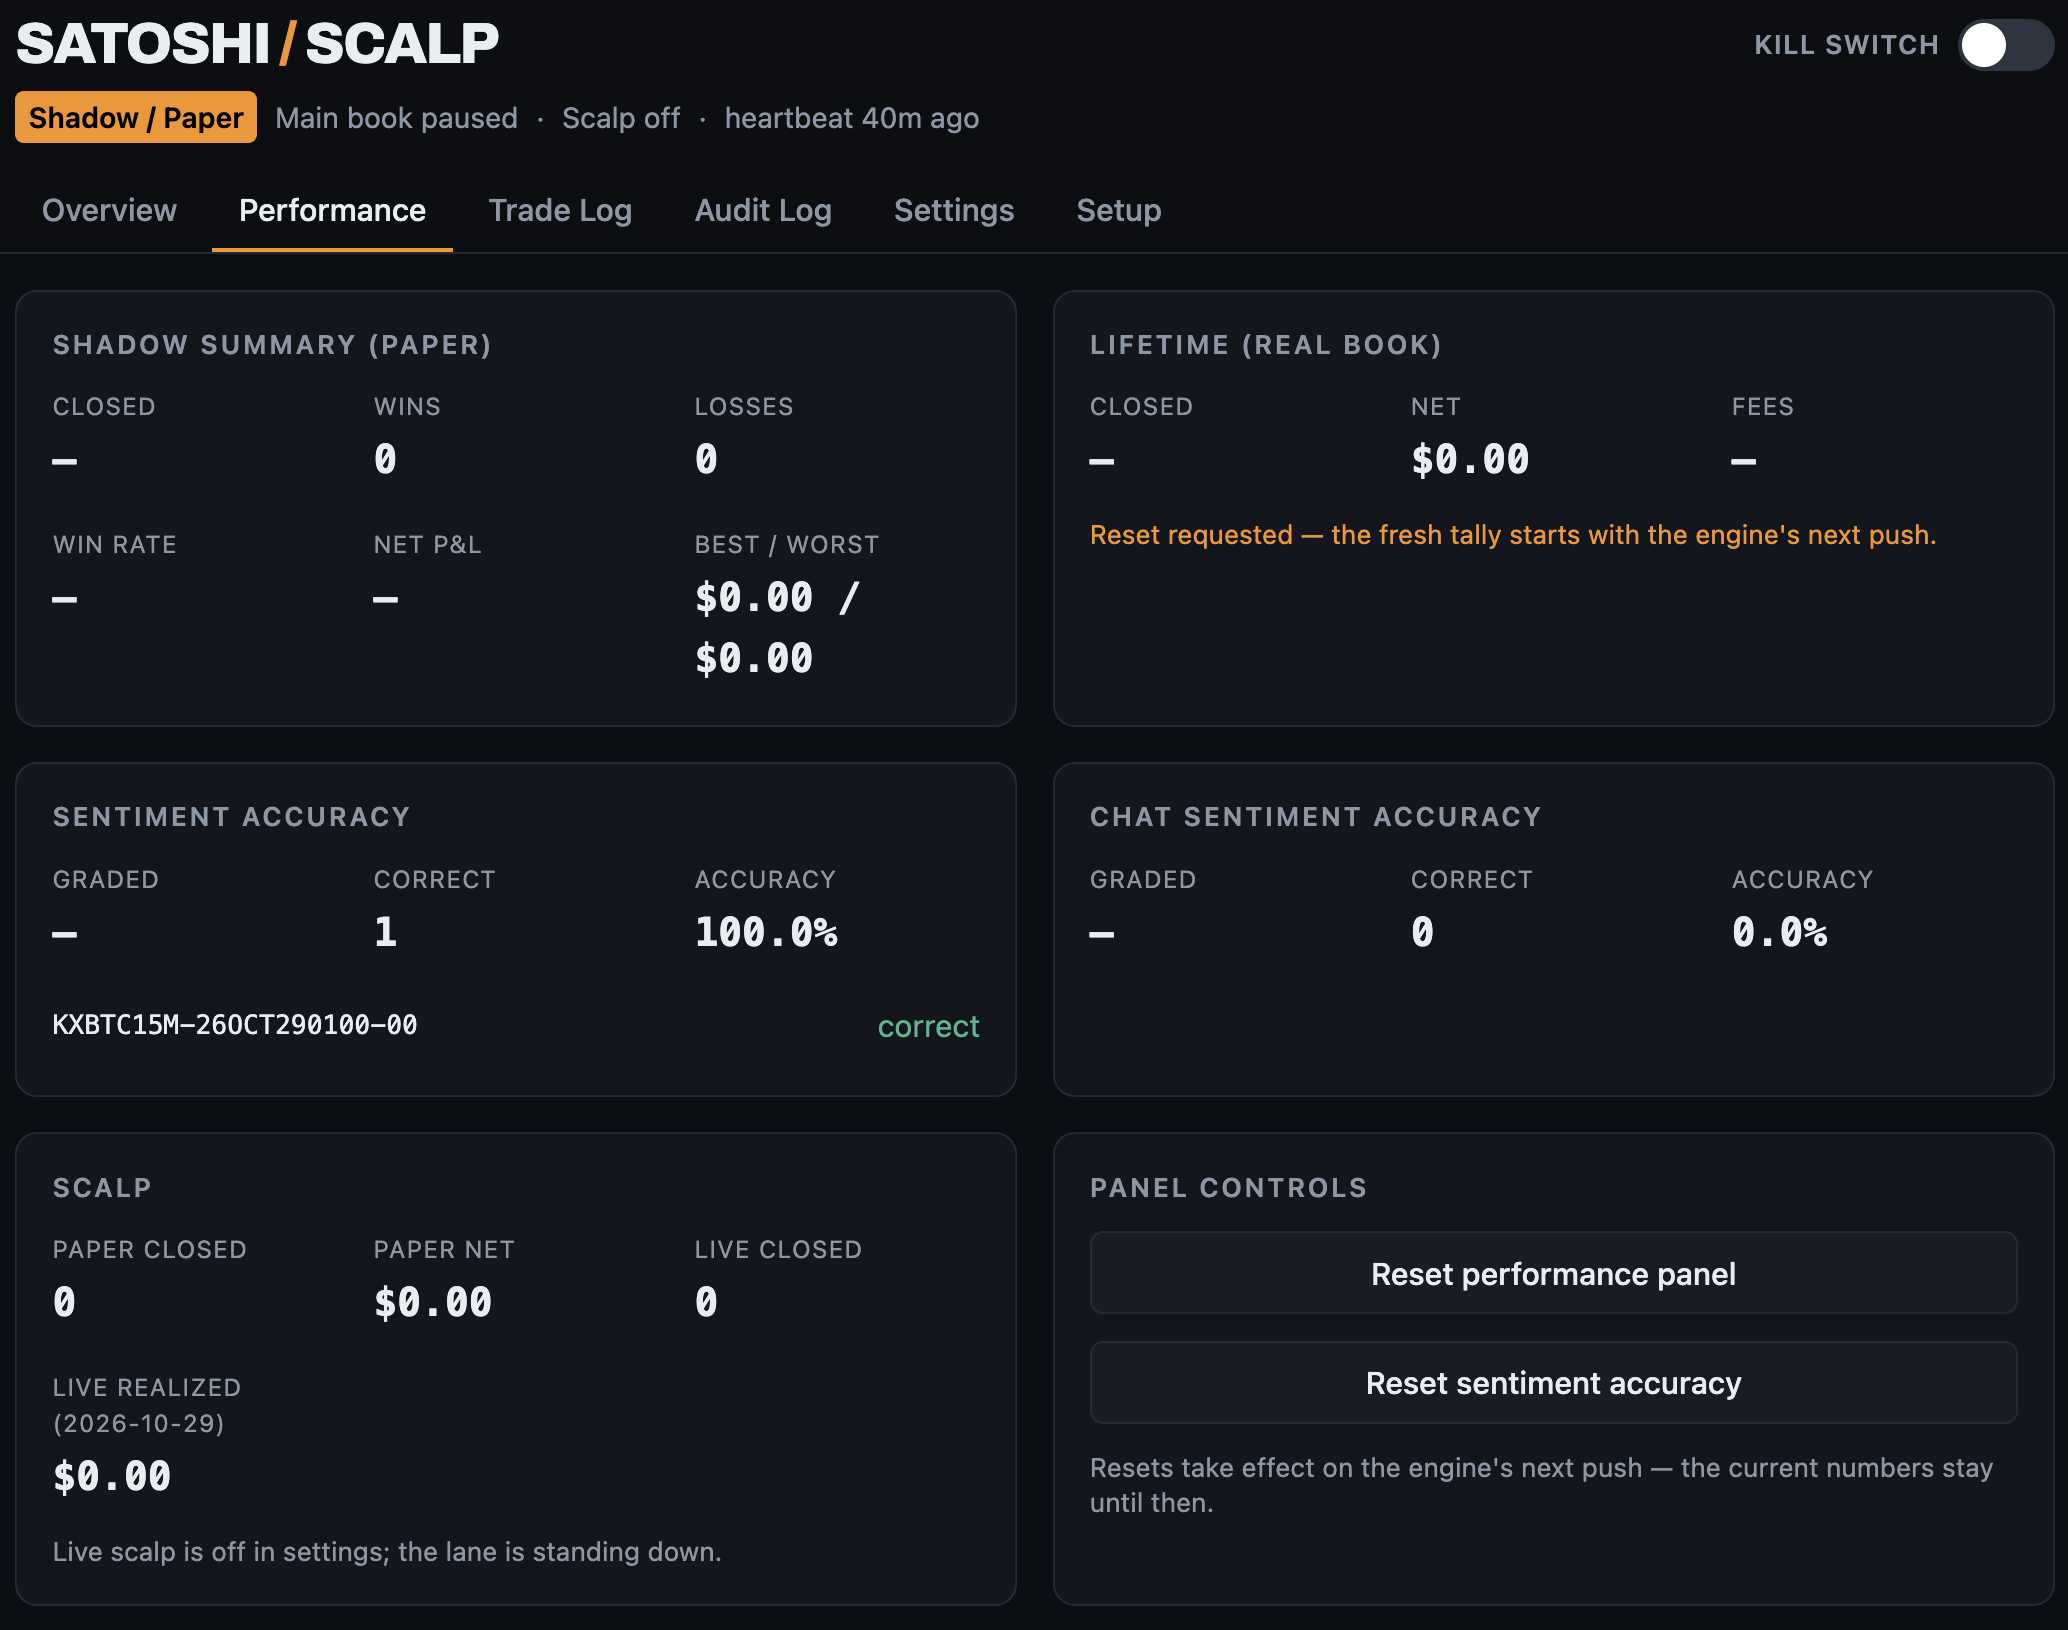Viewport: 2068px width, 1630px height.
Task: Open the Audit Log tab
Action: click(x=763, y=210)
